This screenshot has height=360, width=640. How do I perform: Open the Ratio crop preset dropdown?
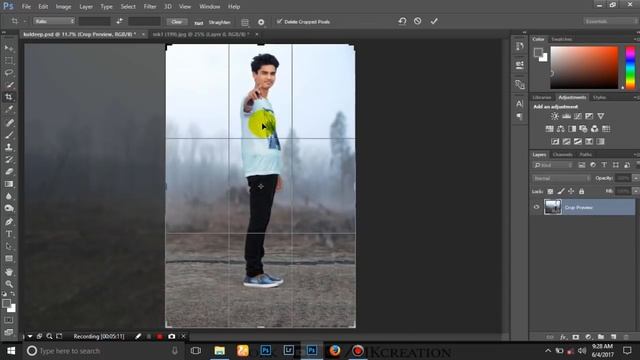click(54, 21)
